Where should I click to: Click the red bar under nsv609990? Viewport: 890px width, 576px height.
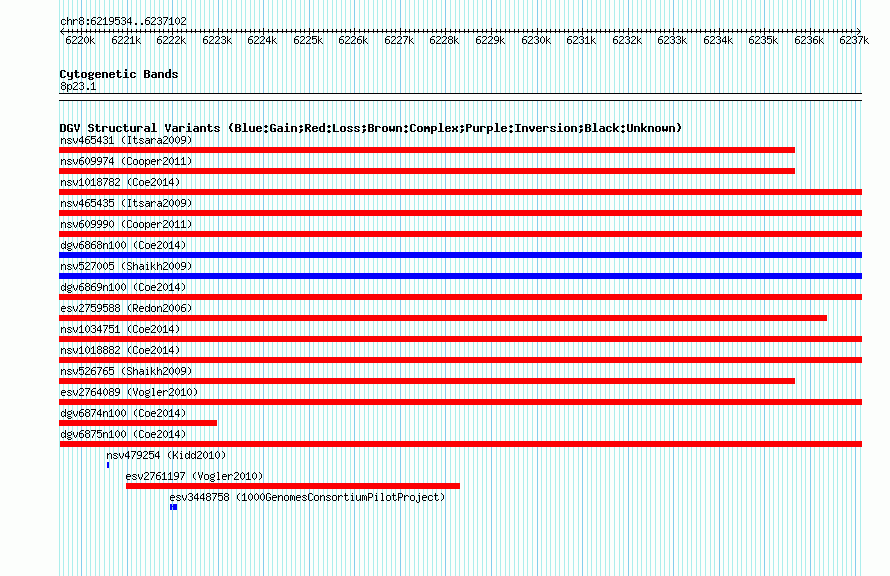click(460, 234)
